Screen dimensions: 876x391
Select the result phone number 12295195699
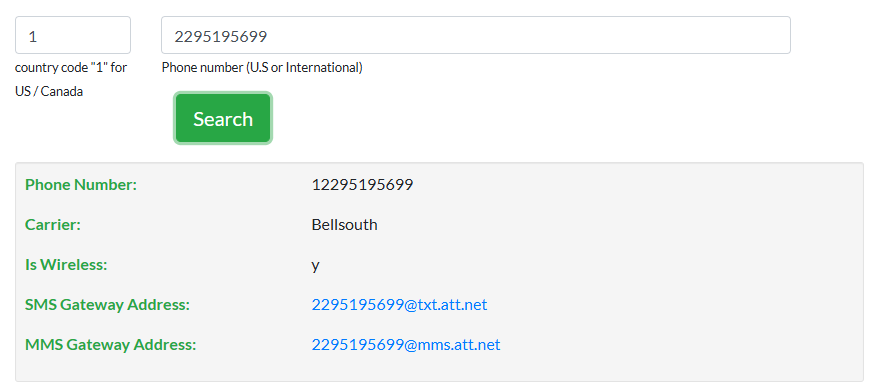(x=362, y=184)
